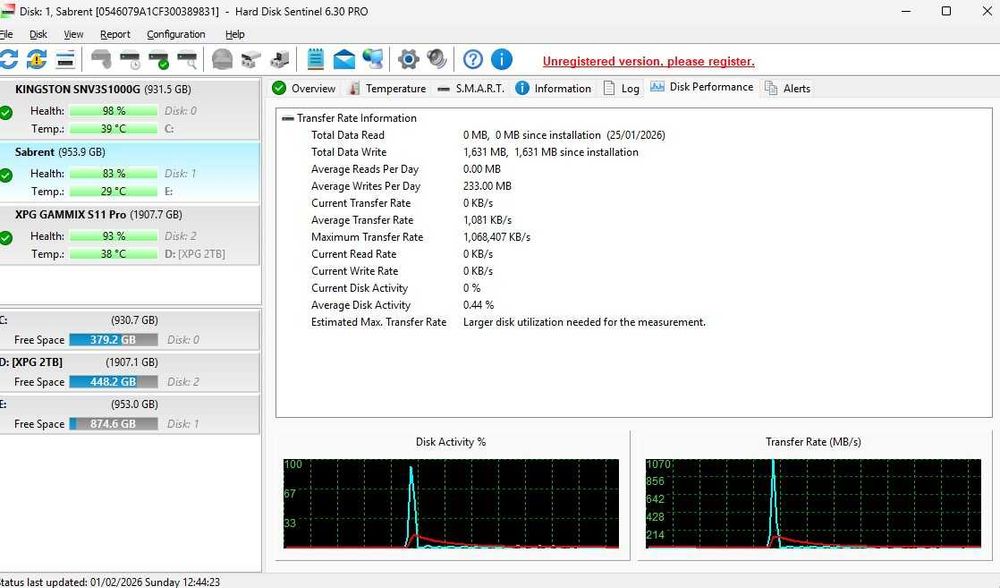Click the gray dome-shaped toolbar icon
The height and width of the screenshot is (588, 1000).
[222, 59]
